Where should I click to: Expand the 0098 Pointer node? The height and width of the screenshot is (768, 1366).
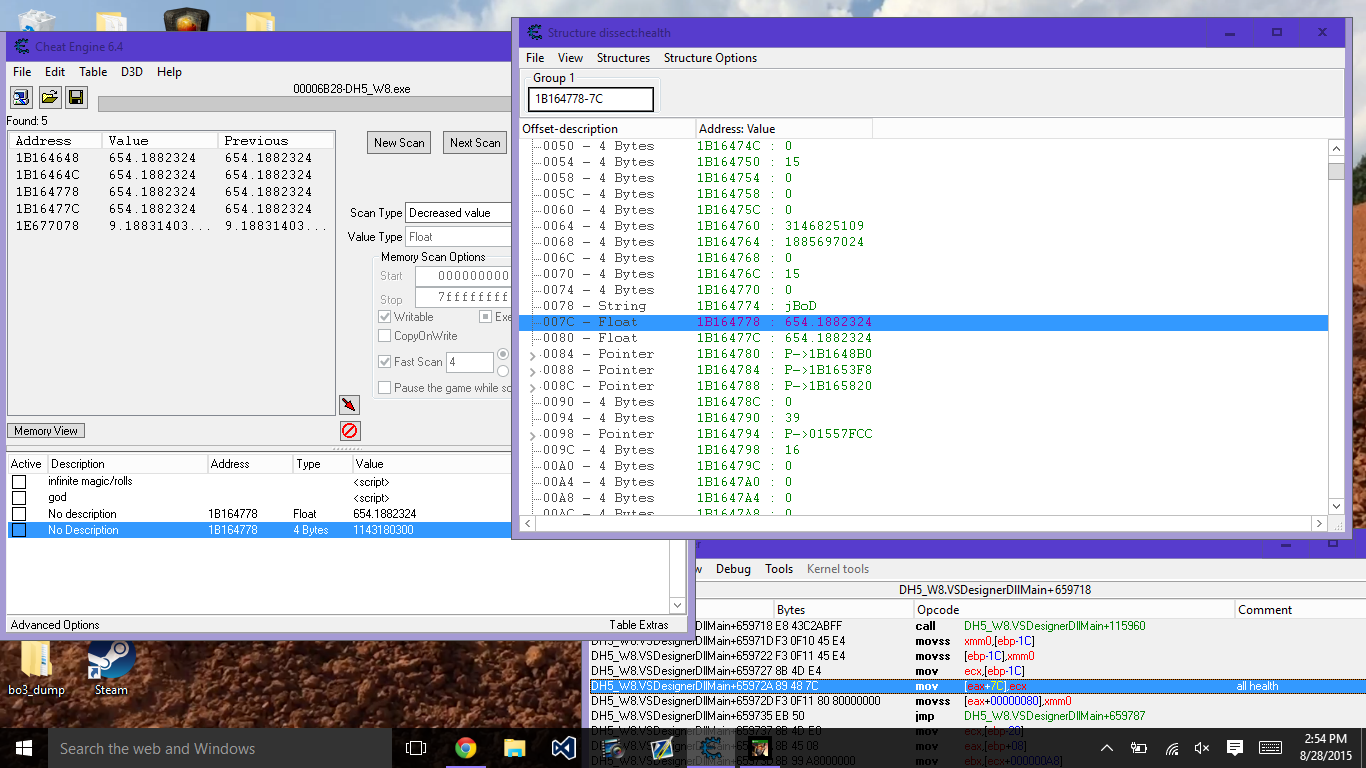coord(532,435)
